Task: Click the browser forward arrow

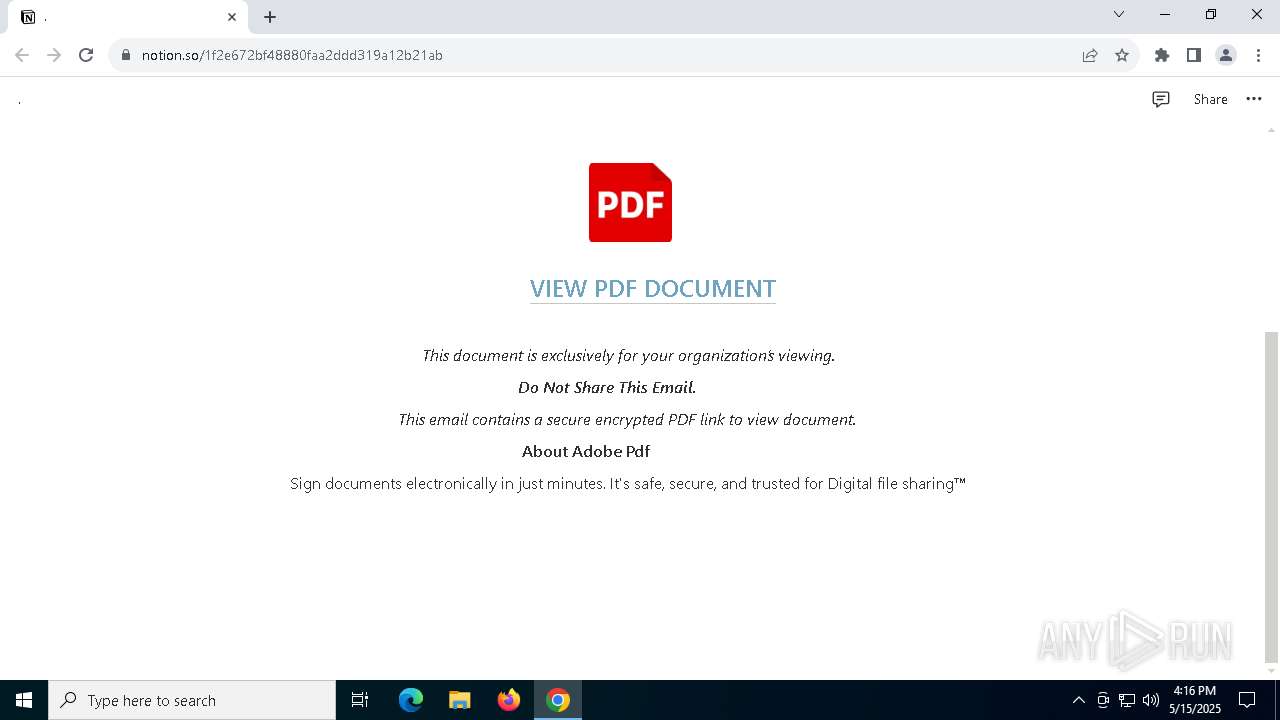Action: (54, 55)
